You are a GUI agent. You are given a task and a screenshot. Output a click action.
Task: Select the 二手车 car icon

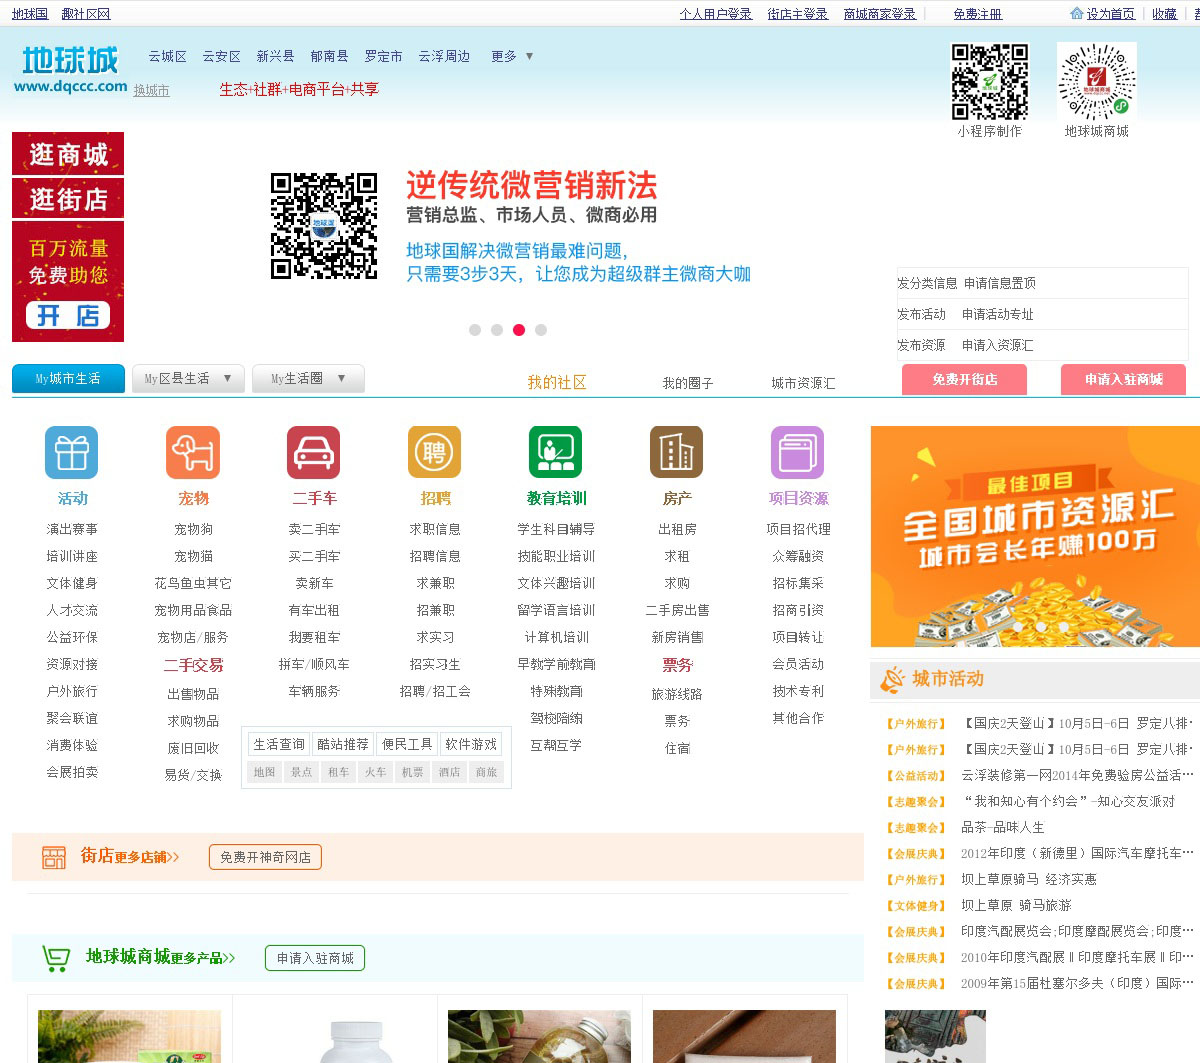[313, 453]
